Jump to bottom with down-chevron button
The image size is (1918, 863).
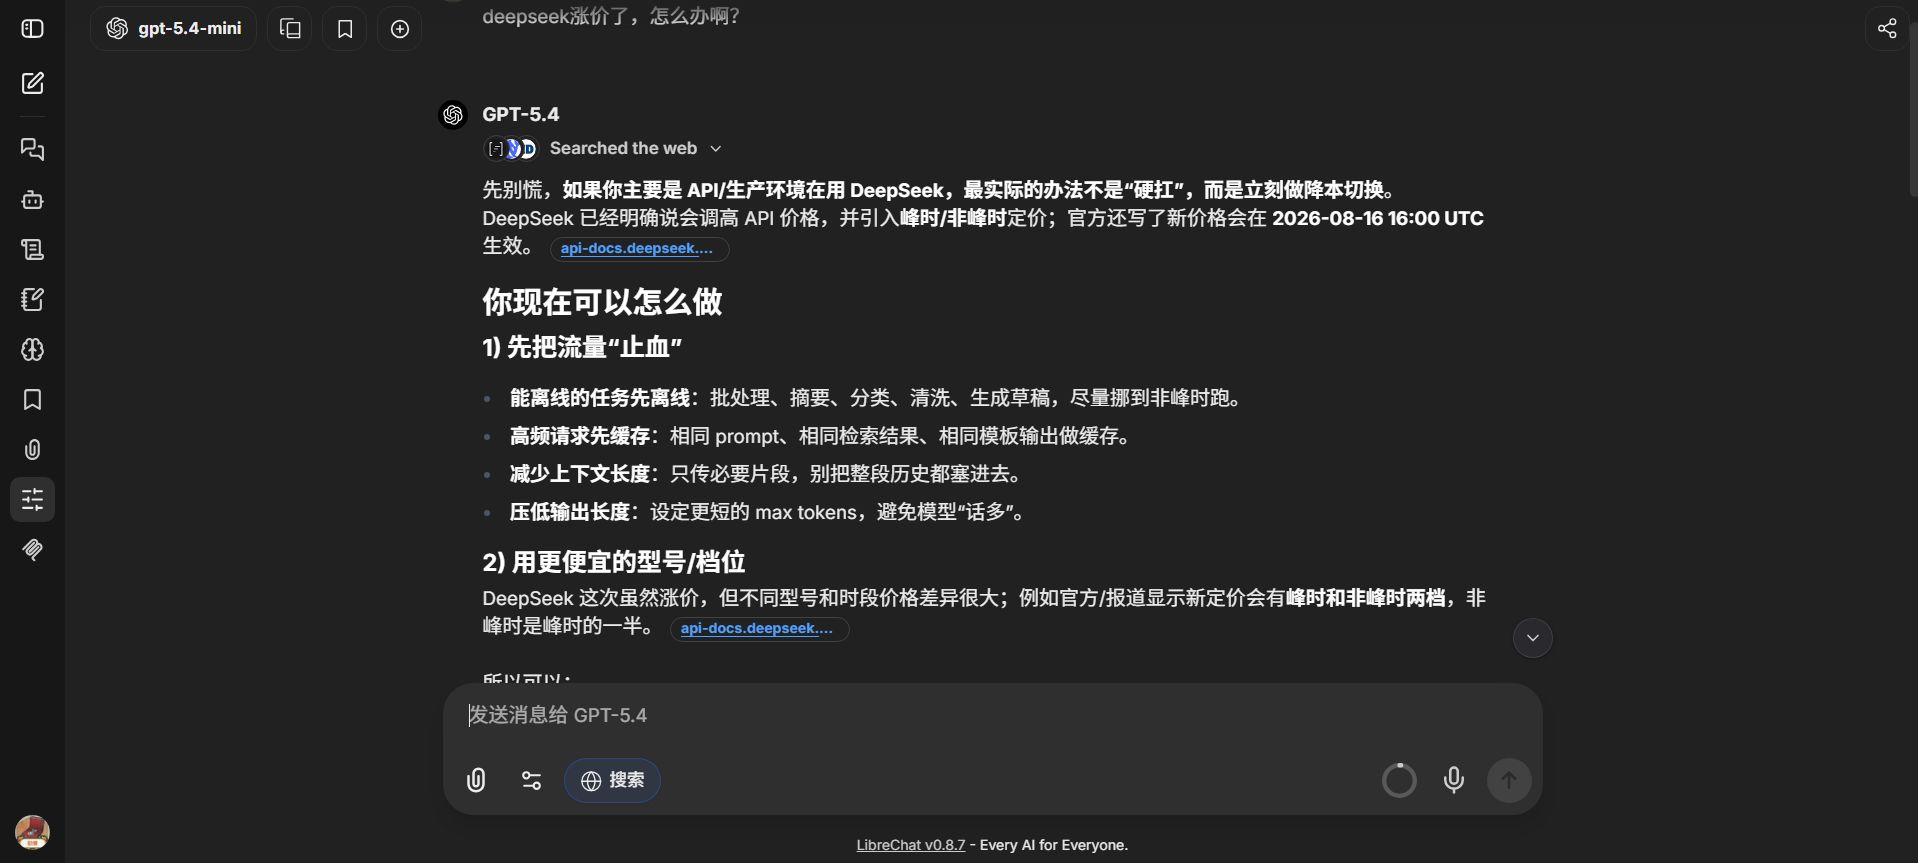coord(1532,638)
